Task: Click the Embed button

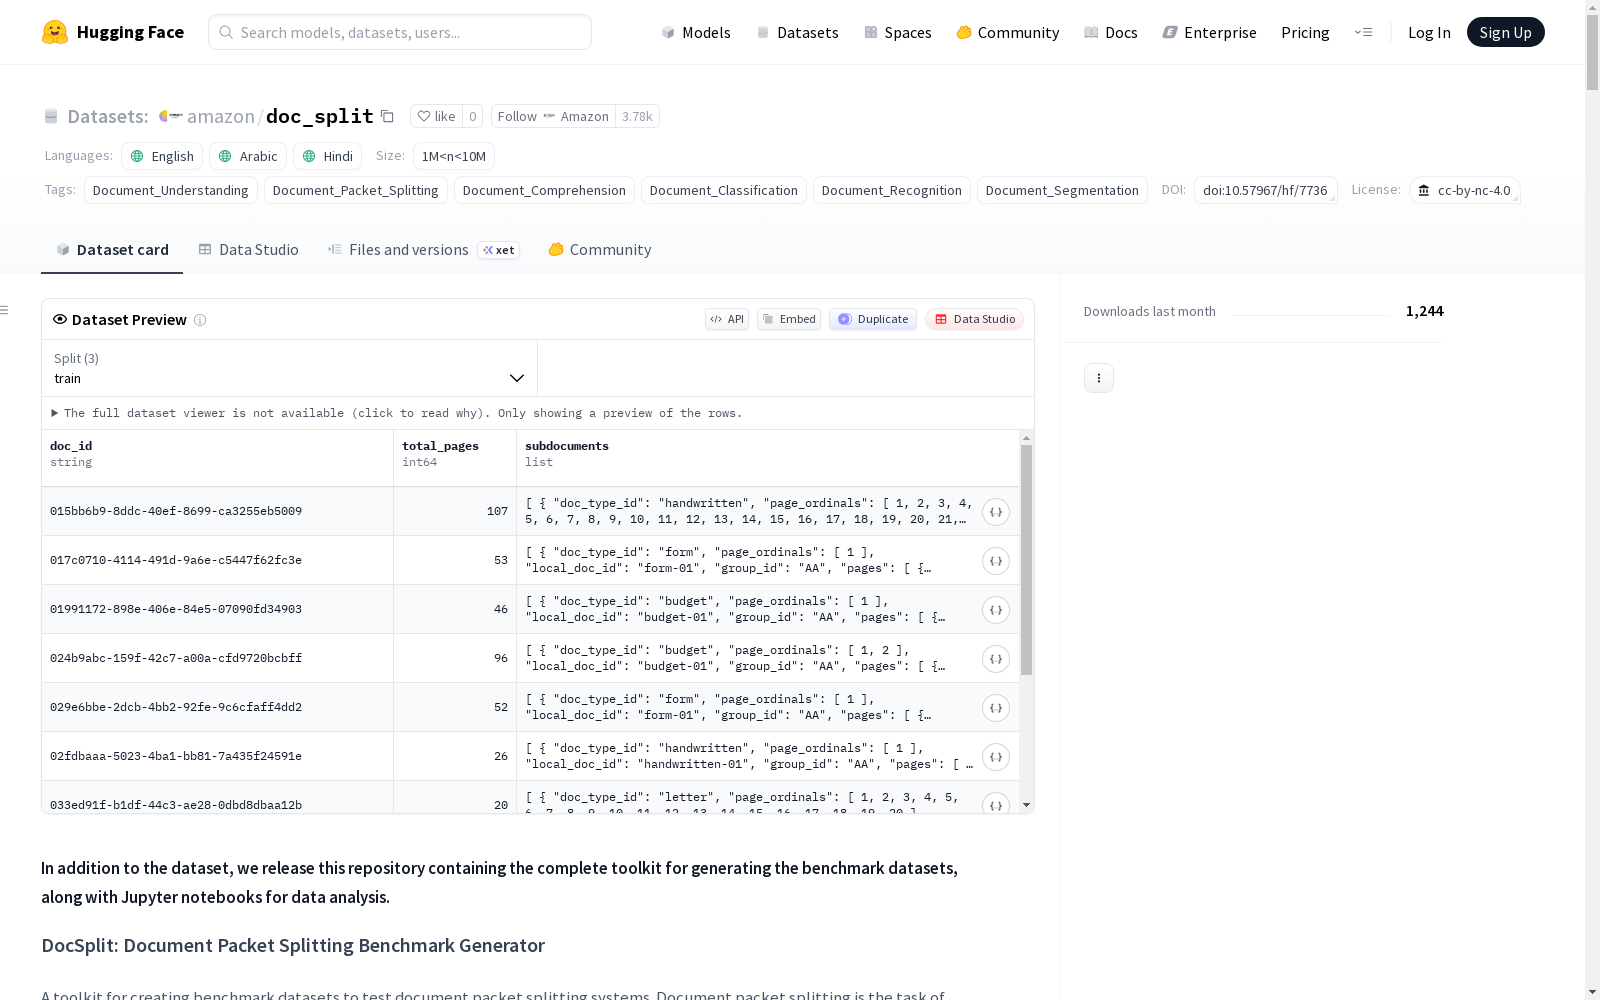Action: [x=789, y=319]
